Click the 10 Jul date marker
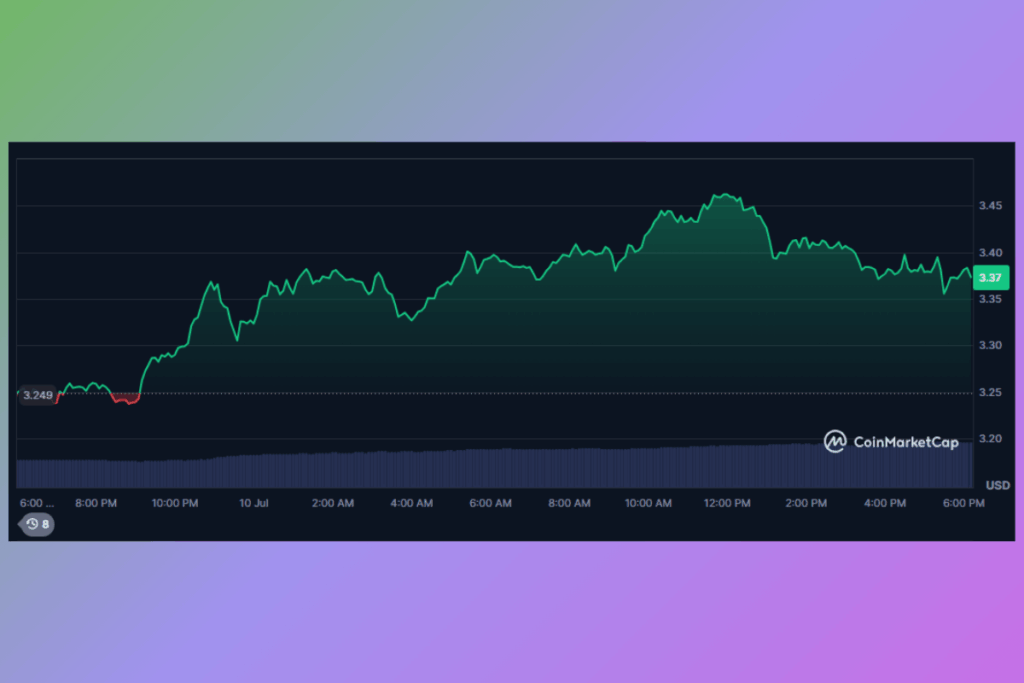This screenshot has height=683, width=1024. 254,503
